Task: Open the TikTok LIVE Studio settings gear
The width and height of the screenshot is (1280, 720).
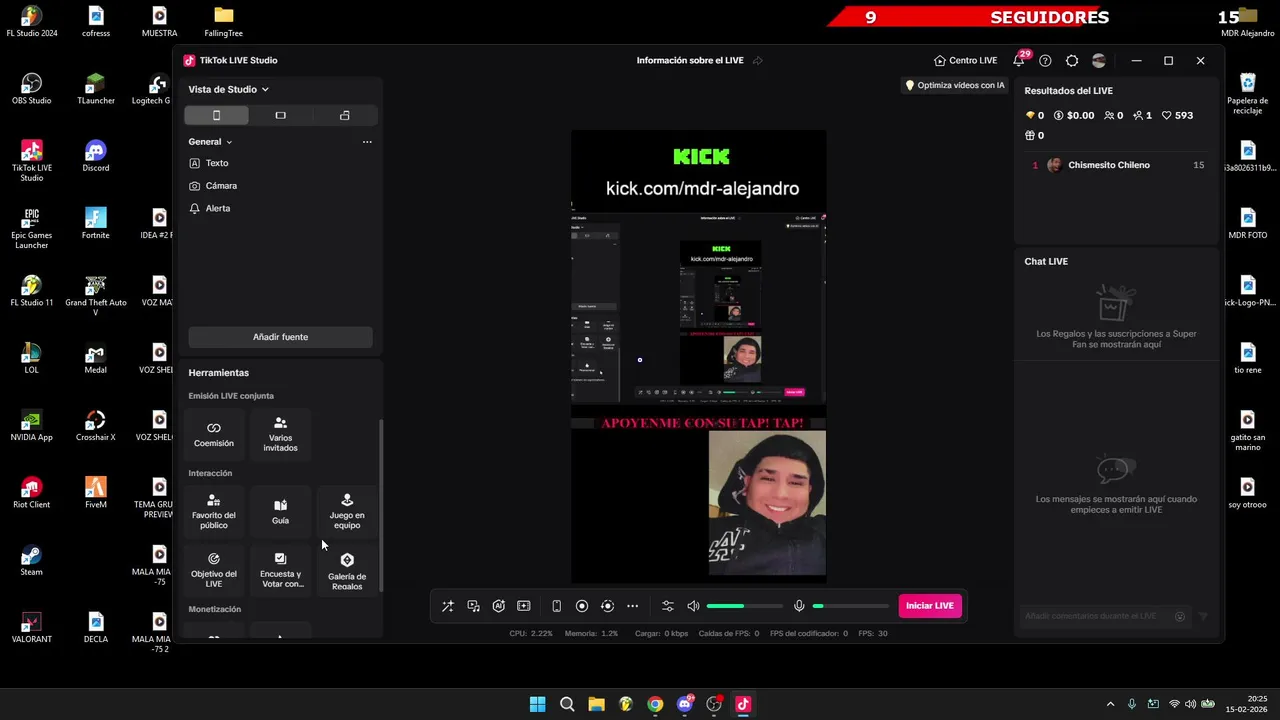Action: (1072, 60)
